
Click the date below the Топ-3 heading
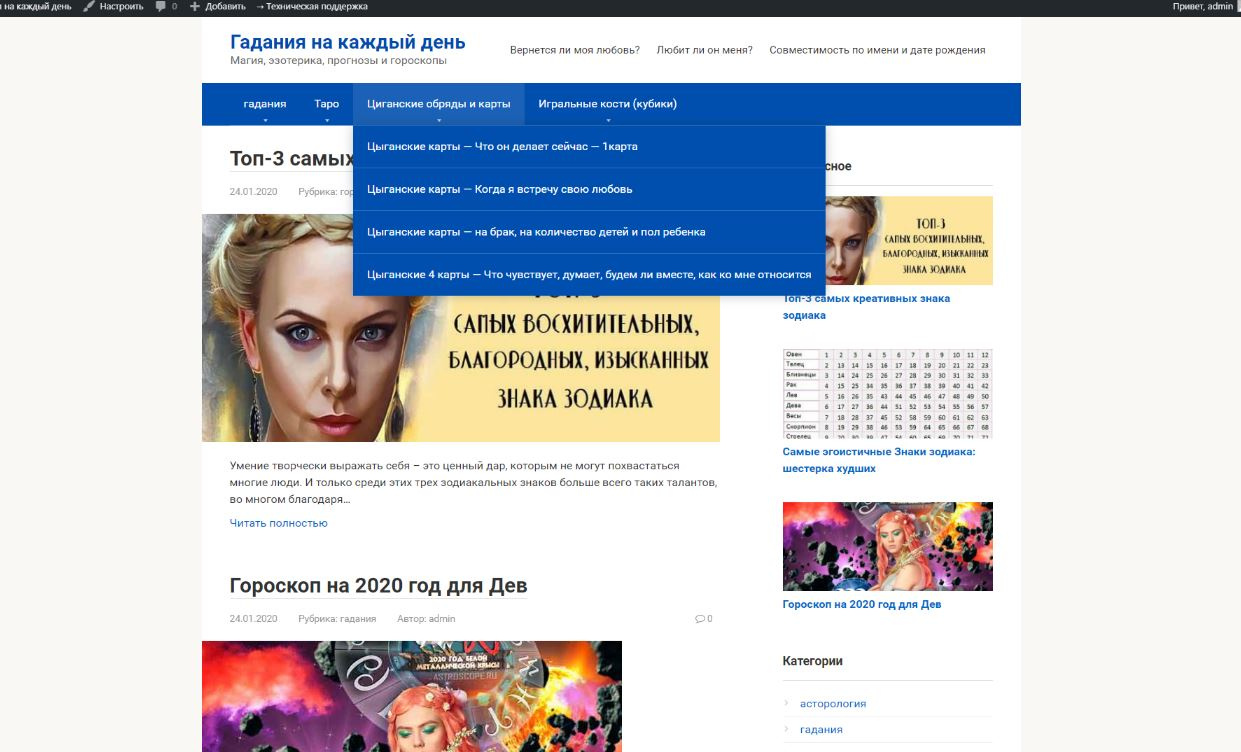point(253,192)
